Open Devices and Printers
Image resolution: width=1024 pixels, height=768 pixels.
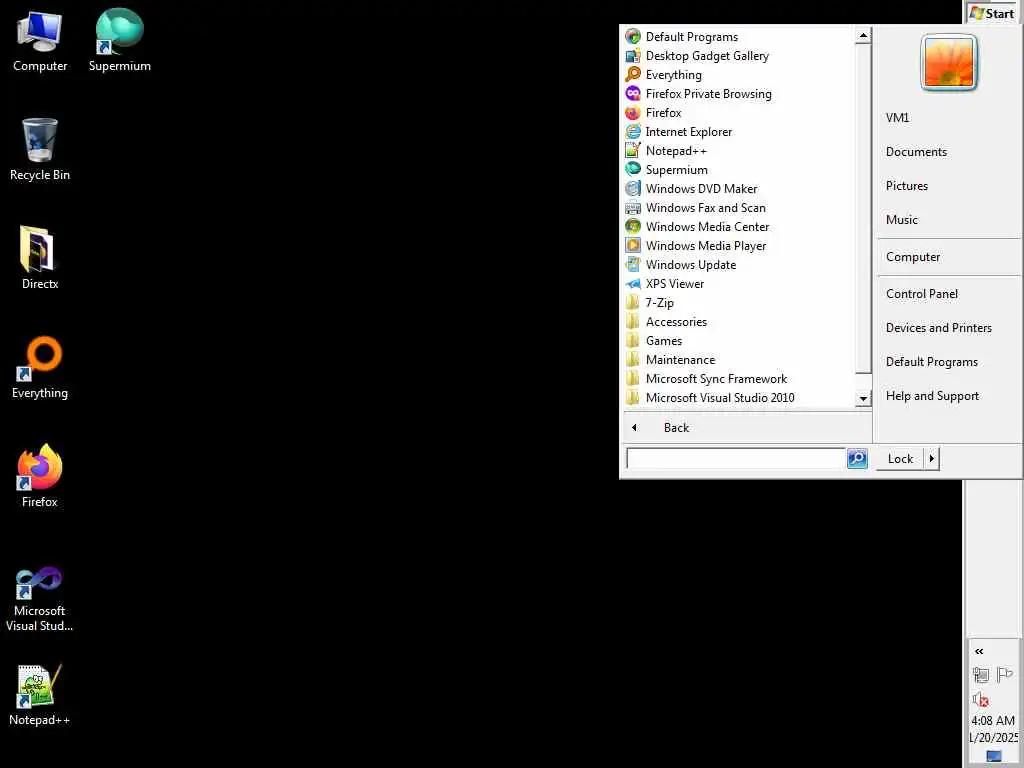(x=938, y=328)
